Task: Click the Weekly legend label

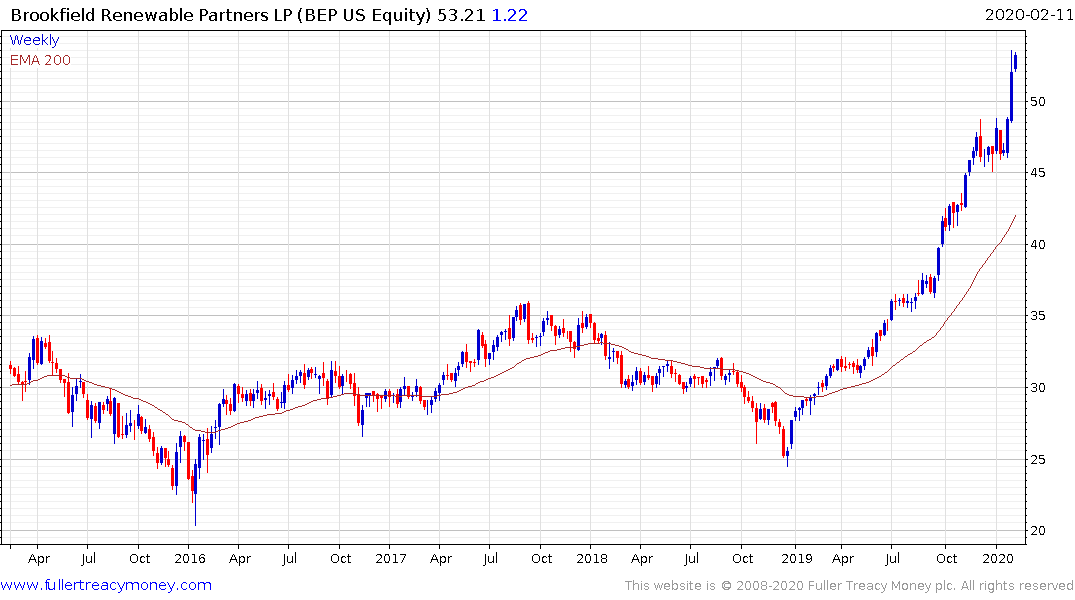Action: pos(34,40)
